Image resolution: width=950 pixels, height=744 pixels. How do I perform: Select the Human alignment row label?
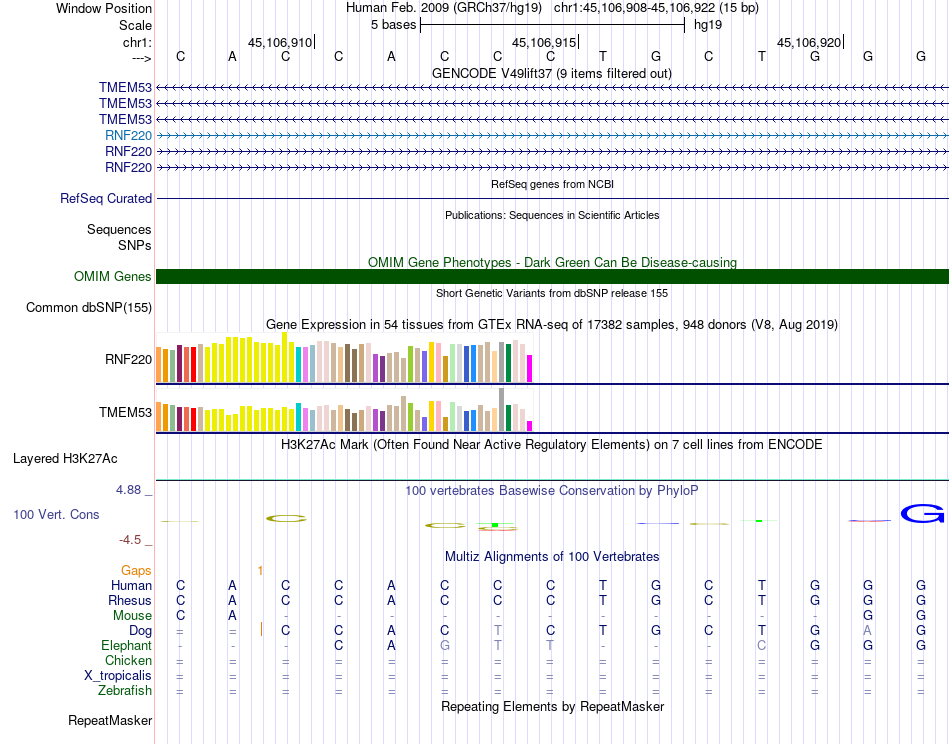[x=131, y=585]
